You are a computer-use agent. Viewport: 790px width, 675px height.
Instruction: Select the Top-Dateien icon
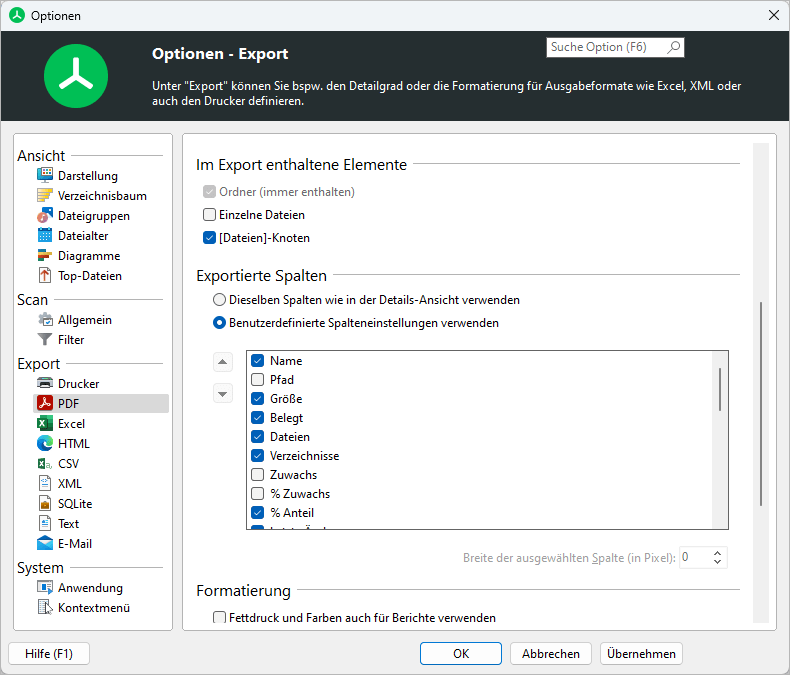click(x=45, y=276)
